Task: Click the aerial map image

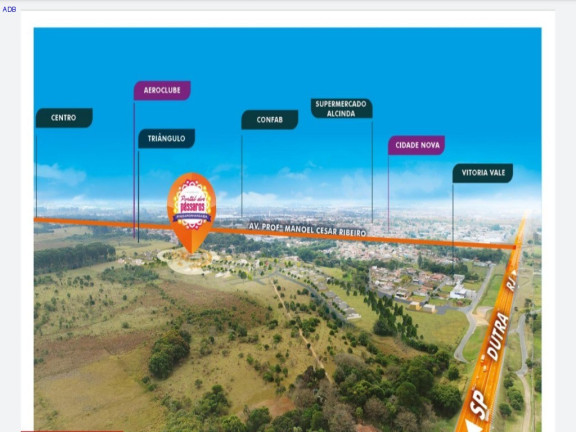Action: pyautogui.click(x=288, y=230)
